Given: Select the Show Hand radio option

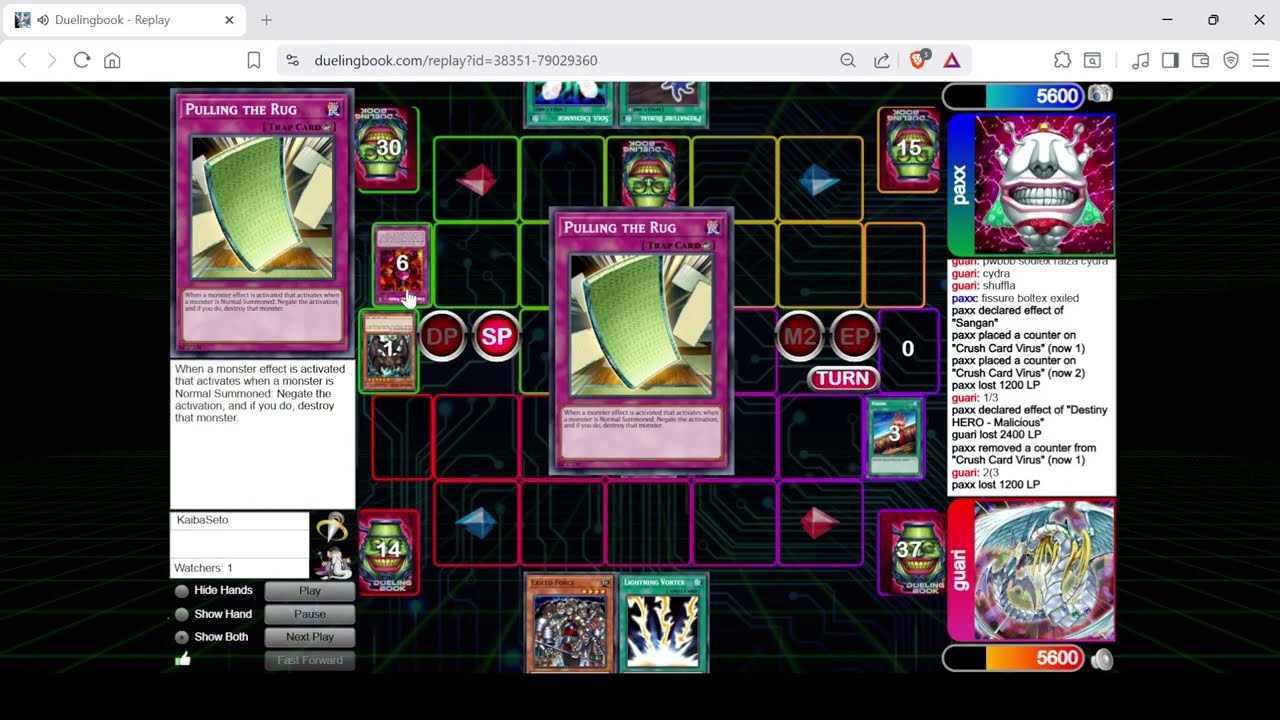Looking at the screenshot, I should point(182,614).
